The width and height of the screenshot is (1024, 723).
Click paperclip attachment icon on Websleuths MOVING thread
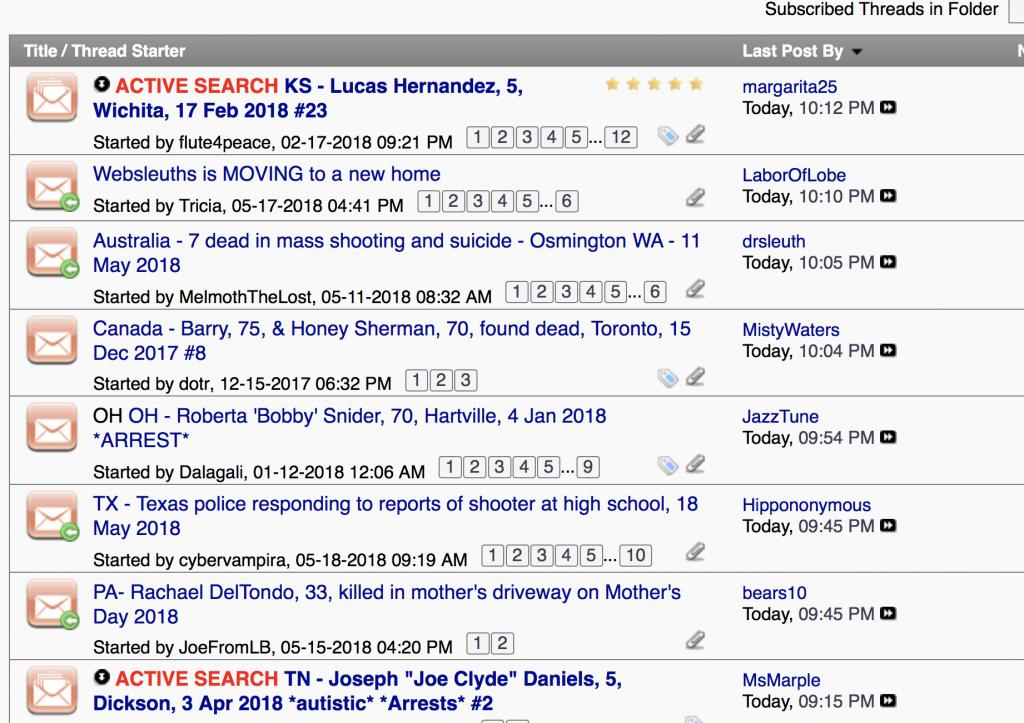tap(695, 198)
